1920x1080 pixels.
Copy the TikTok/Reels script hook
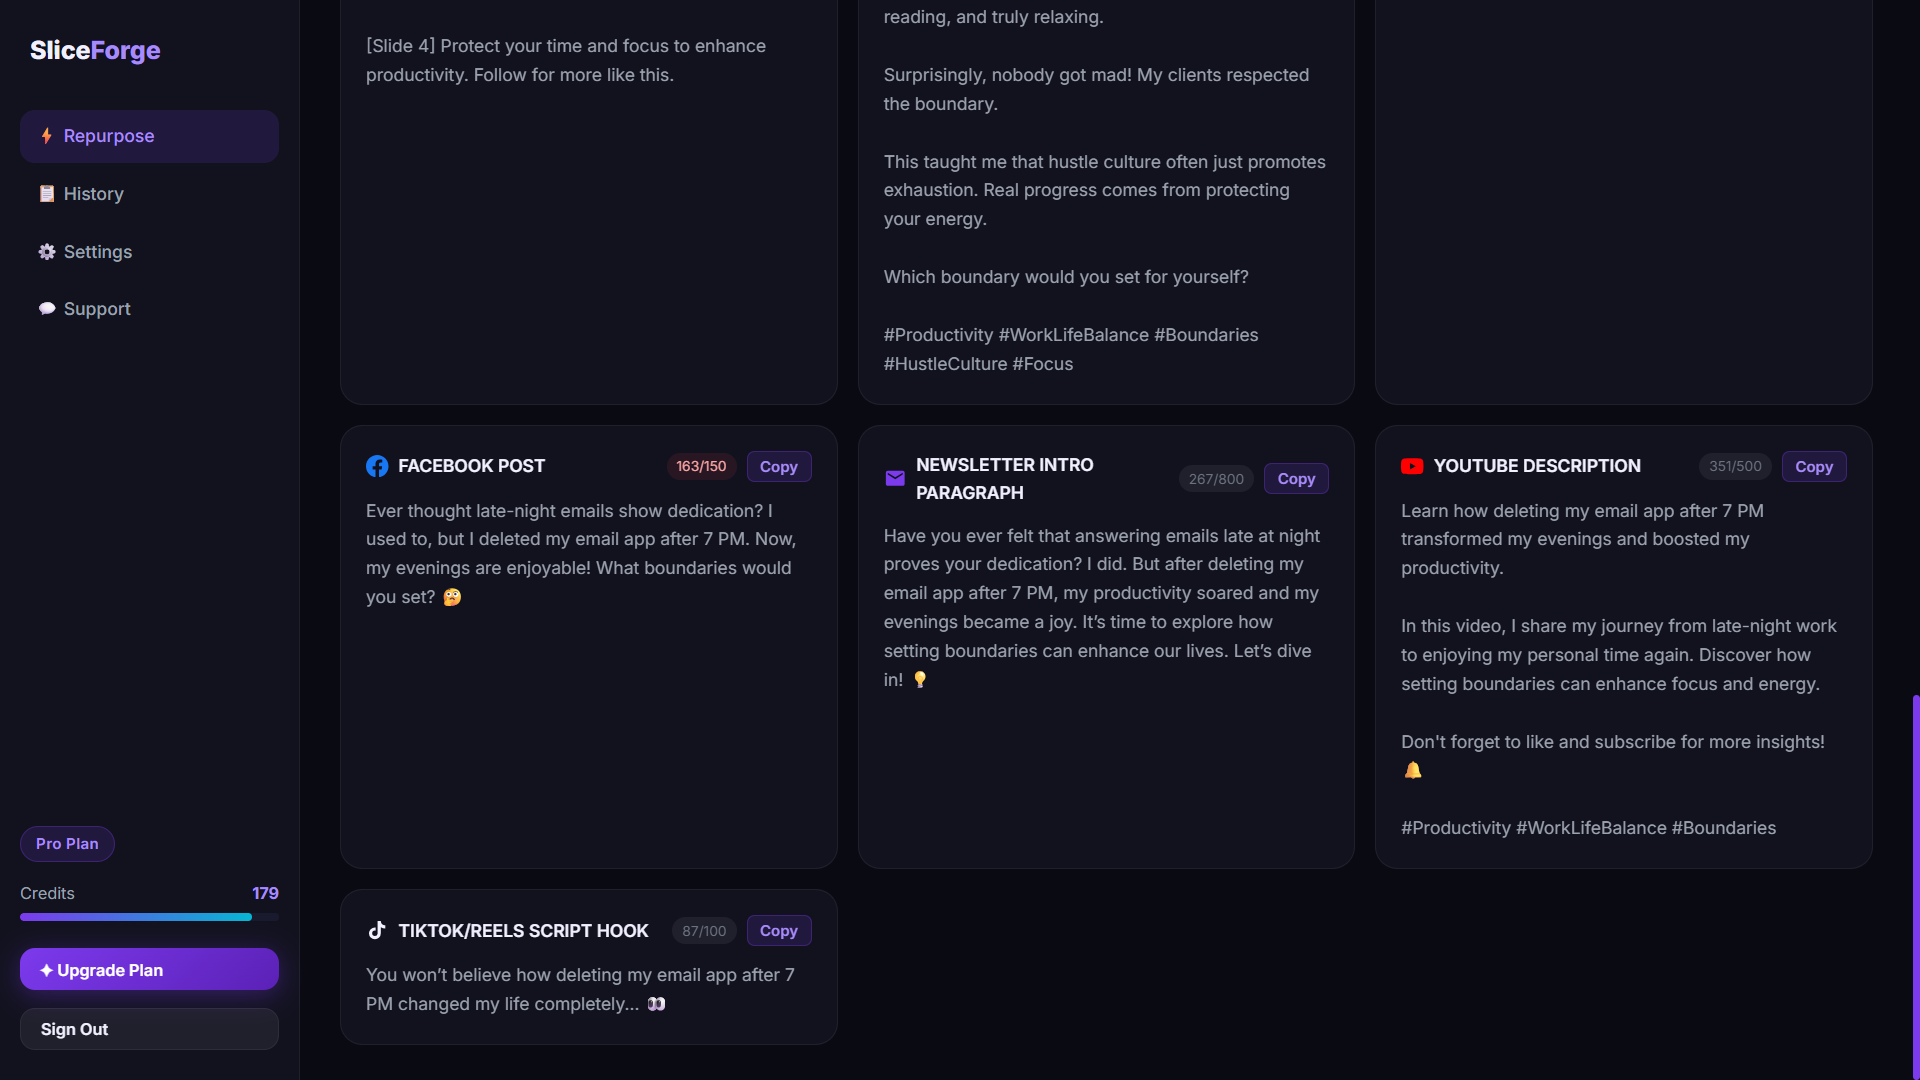tap(778, 931)
